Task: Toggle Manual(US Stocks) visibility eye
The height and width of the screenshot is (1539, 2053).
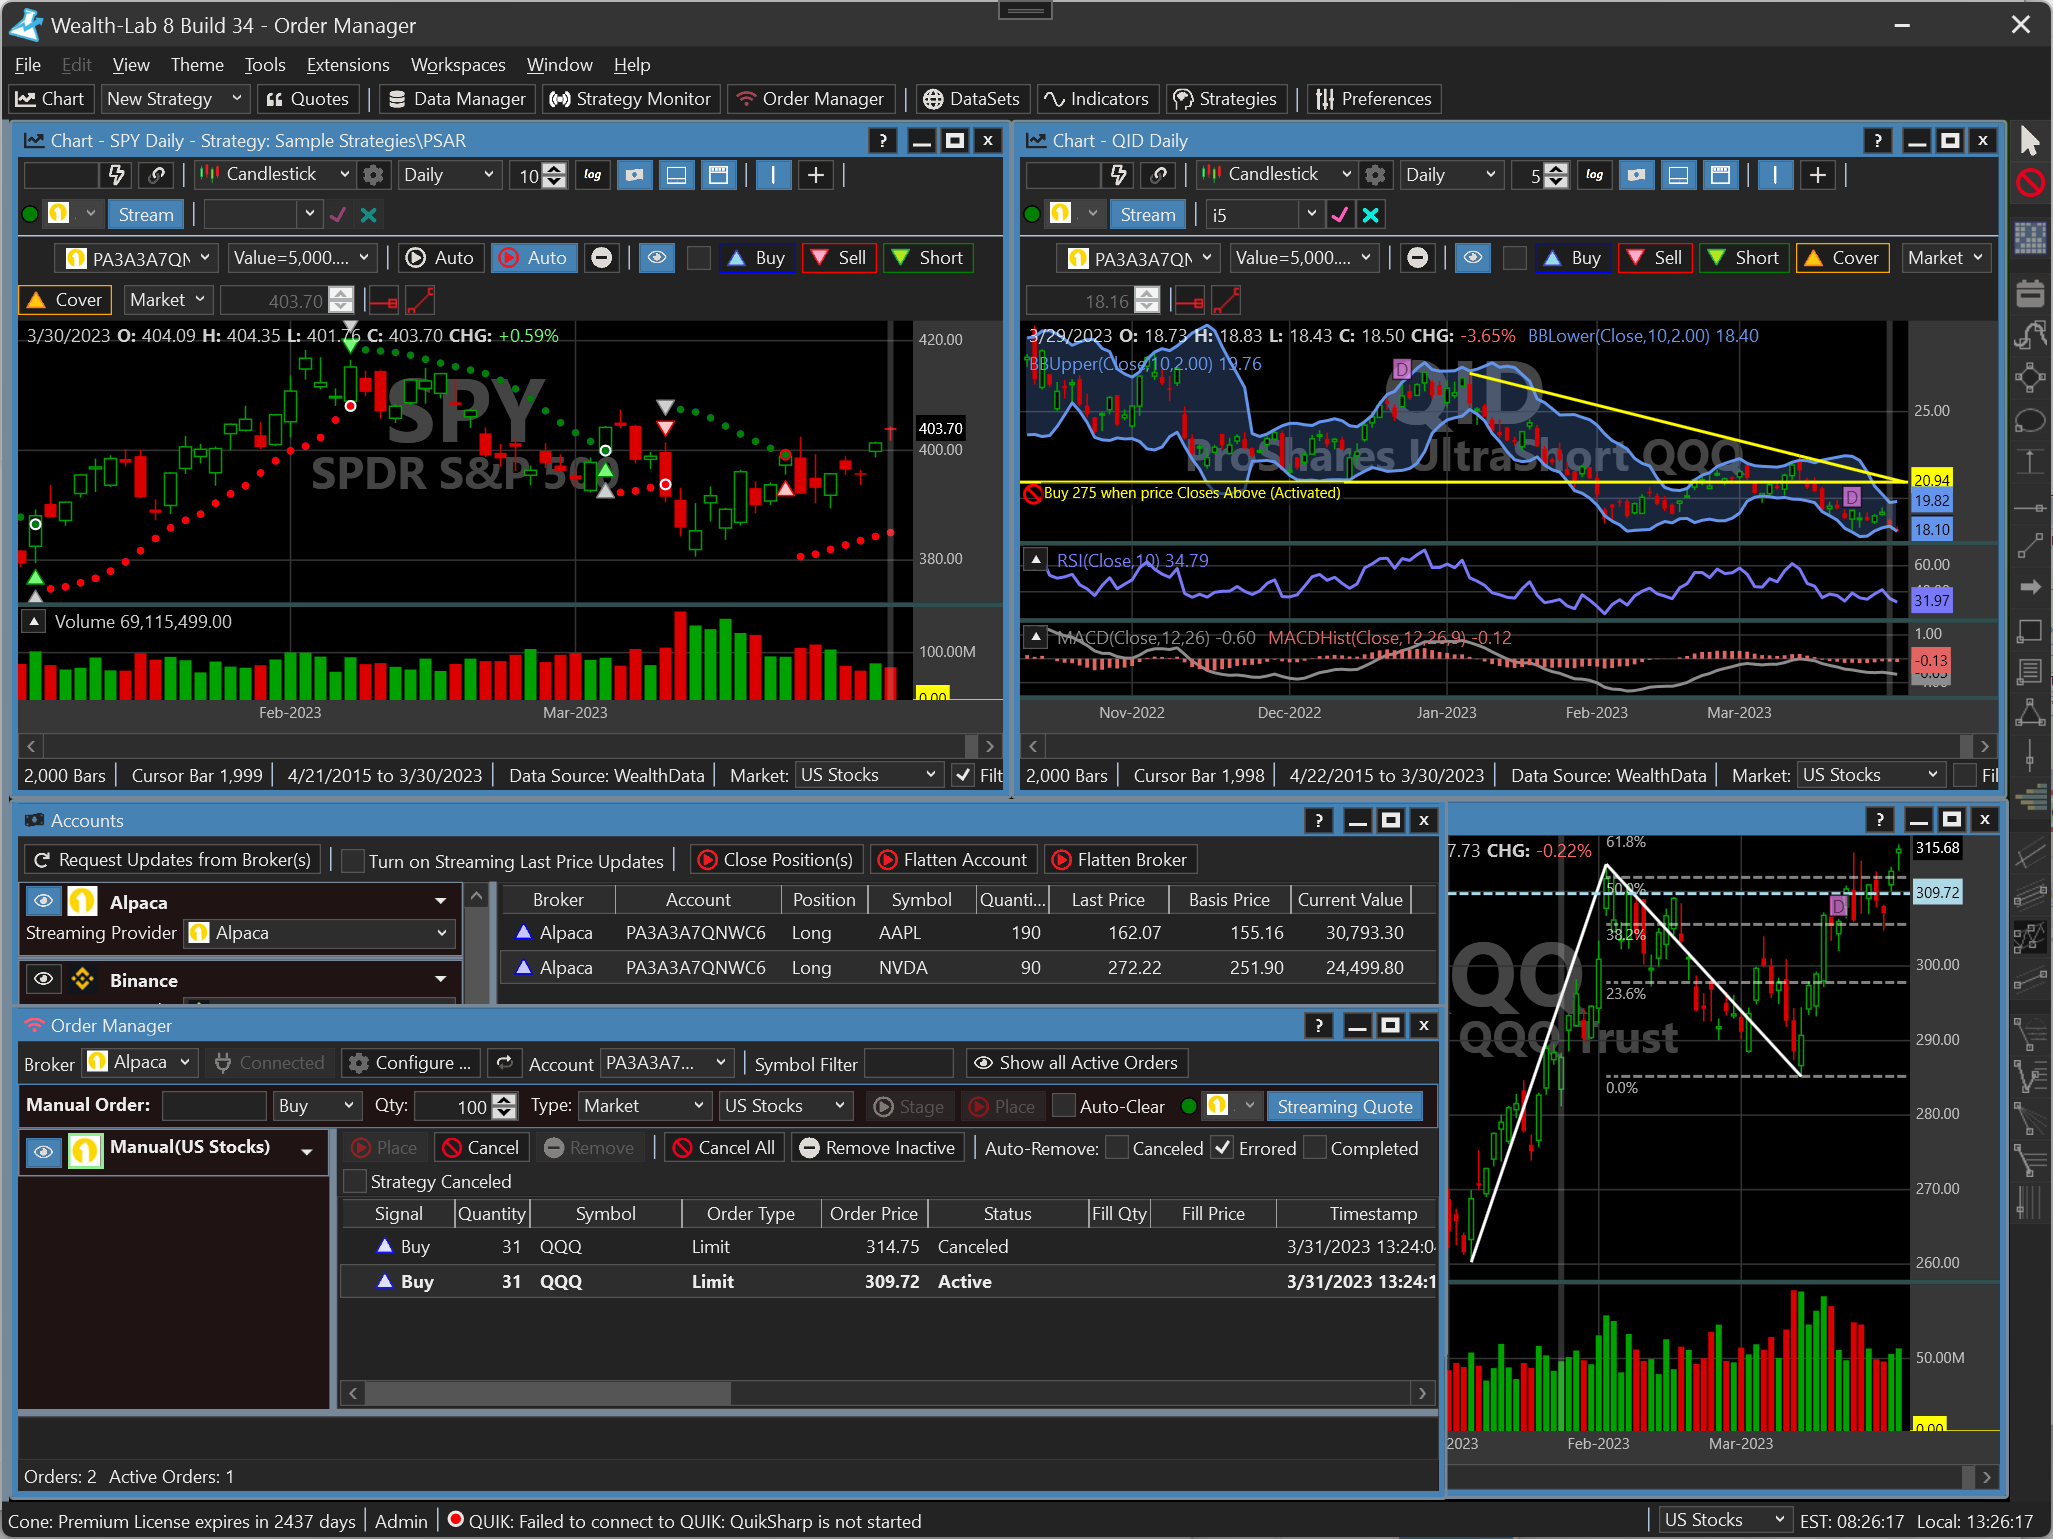Action: (x=43, y=1152)
